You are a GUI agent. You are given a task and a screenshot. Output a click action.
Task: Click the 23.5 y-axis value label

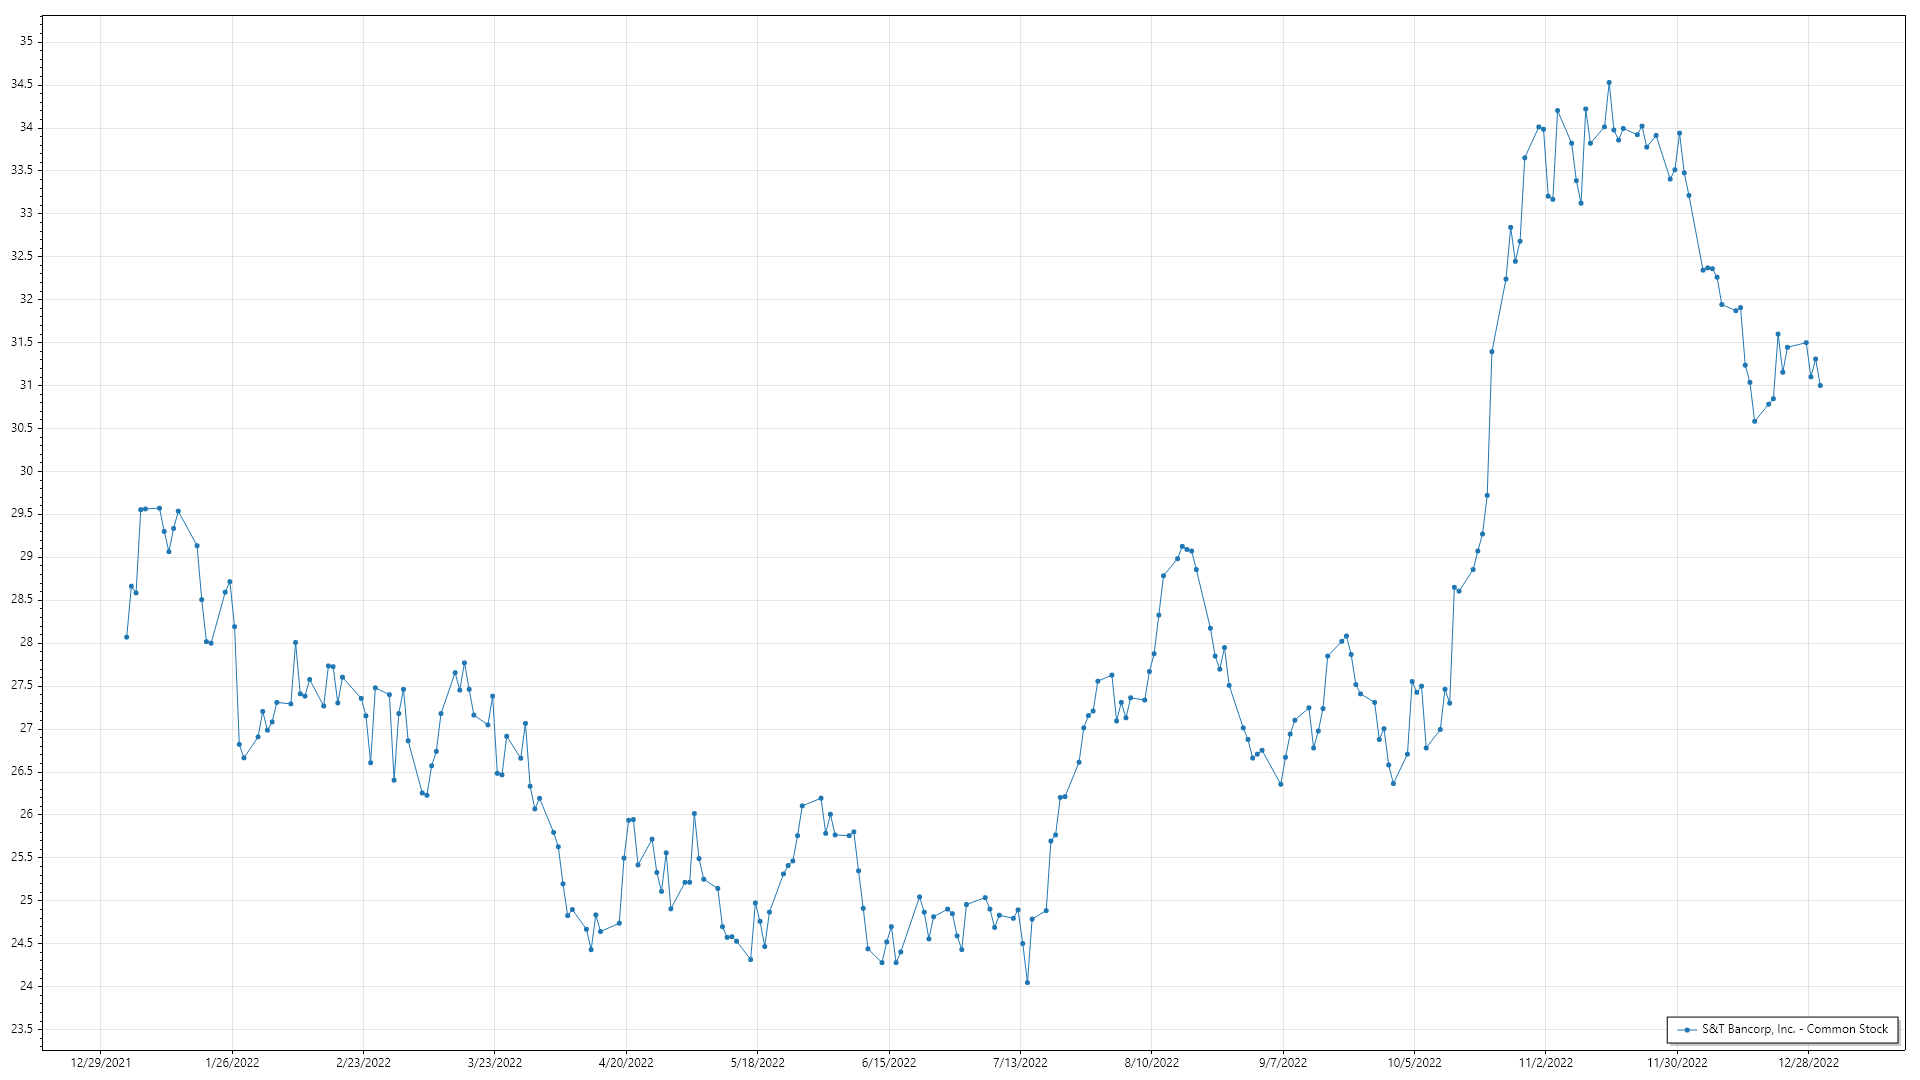pos(22,1029)
